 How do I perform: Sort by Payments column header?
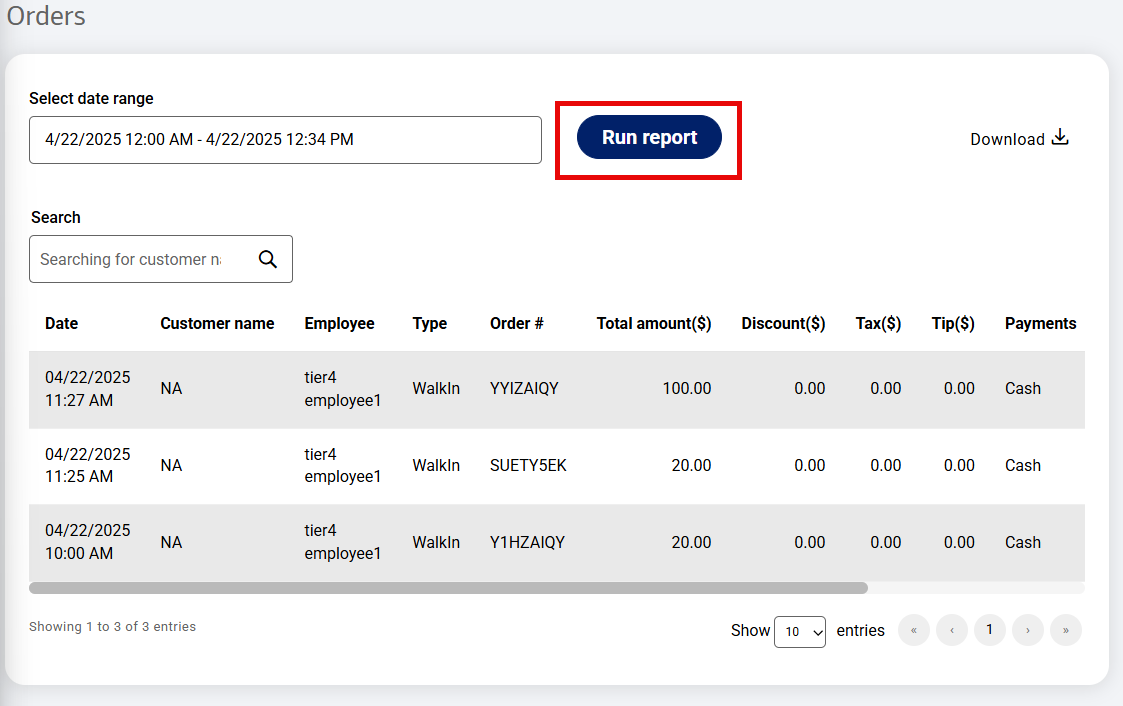pyautogui.click(x=1040, y=324)
